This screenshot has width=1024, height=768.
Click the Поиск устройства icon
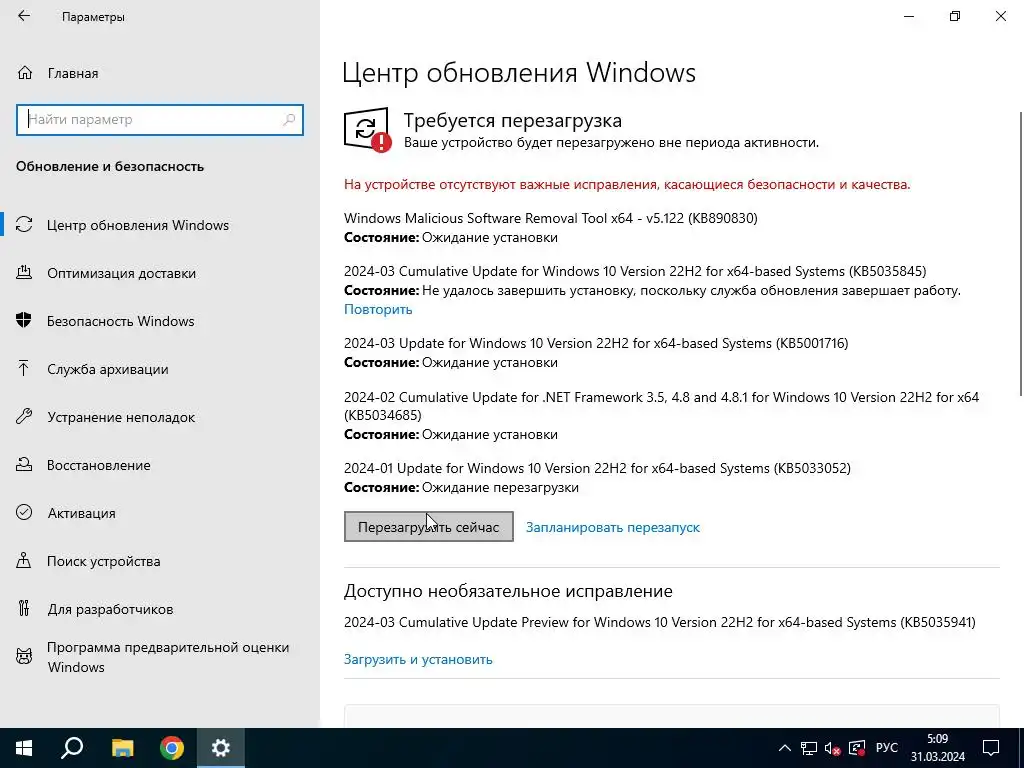(x=24, y=561)
